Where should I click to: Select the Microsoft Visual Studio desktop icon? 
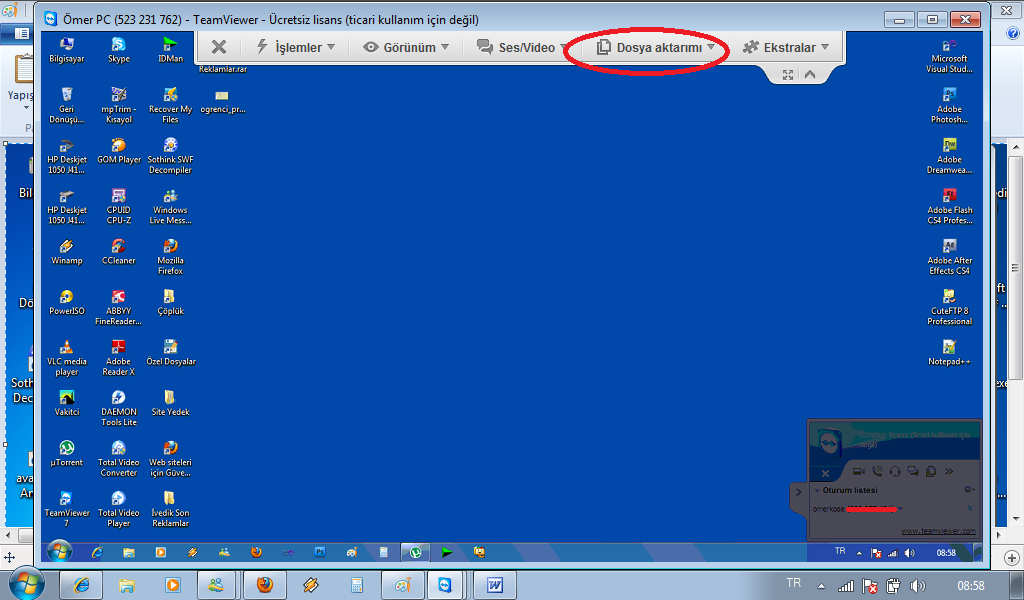[950, 55]
